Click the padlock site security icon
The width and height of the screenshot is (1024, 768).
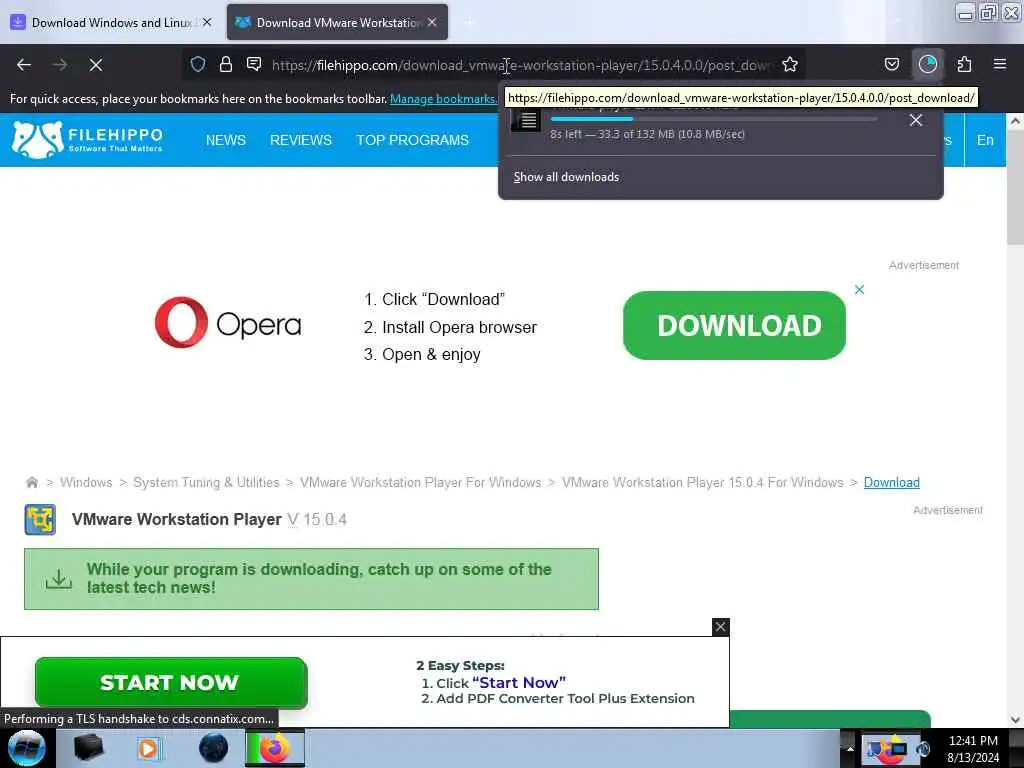pyautogui.click(x=226, y=64)
